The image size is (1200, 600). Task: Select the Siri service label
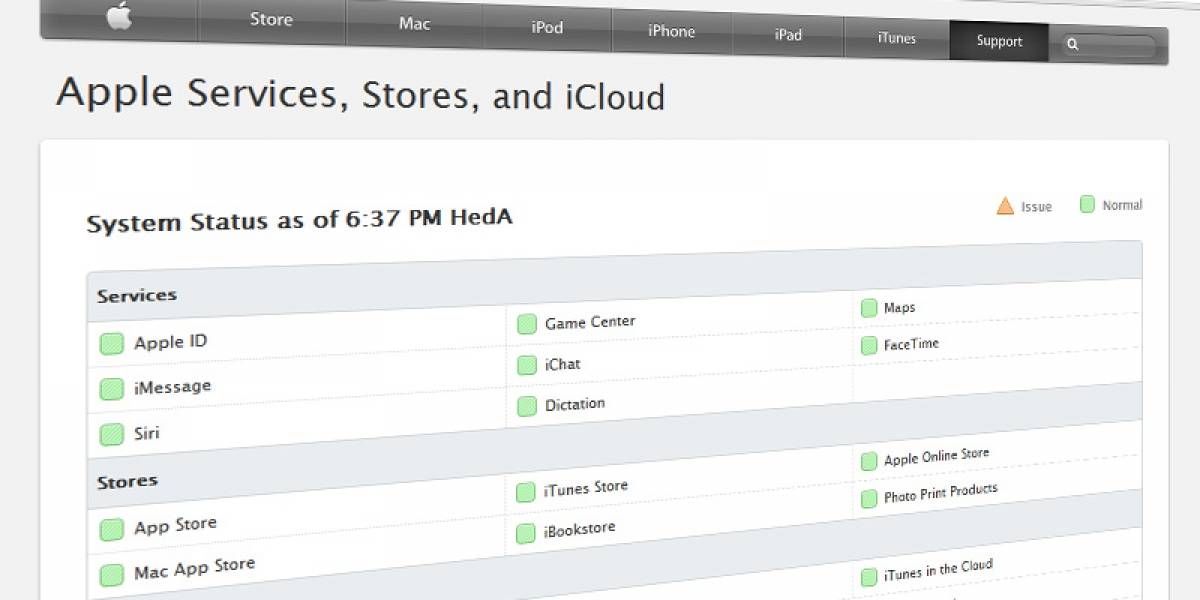tap(146, 434)
